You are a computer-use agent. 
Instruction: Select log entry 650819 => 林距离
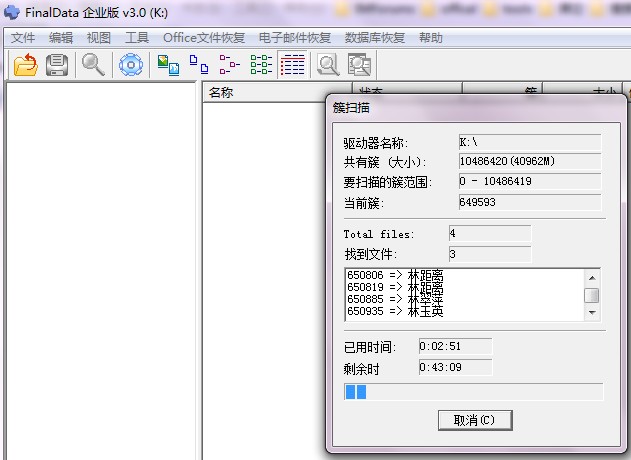point(395,287)
